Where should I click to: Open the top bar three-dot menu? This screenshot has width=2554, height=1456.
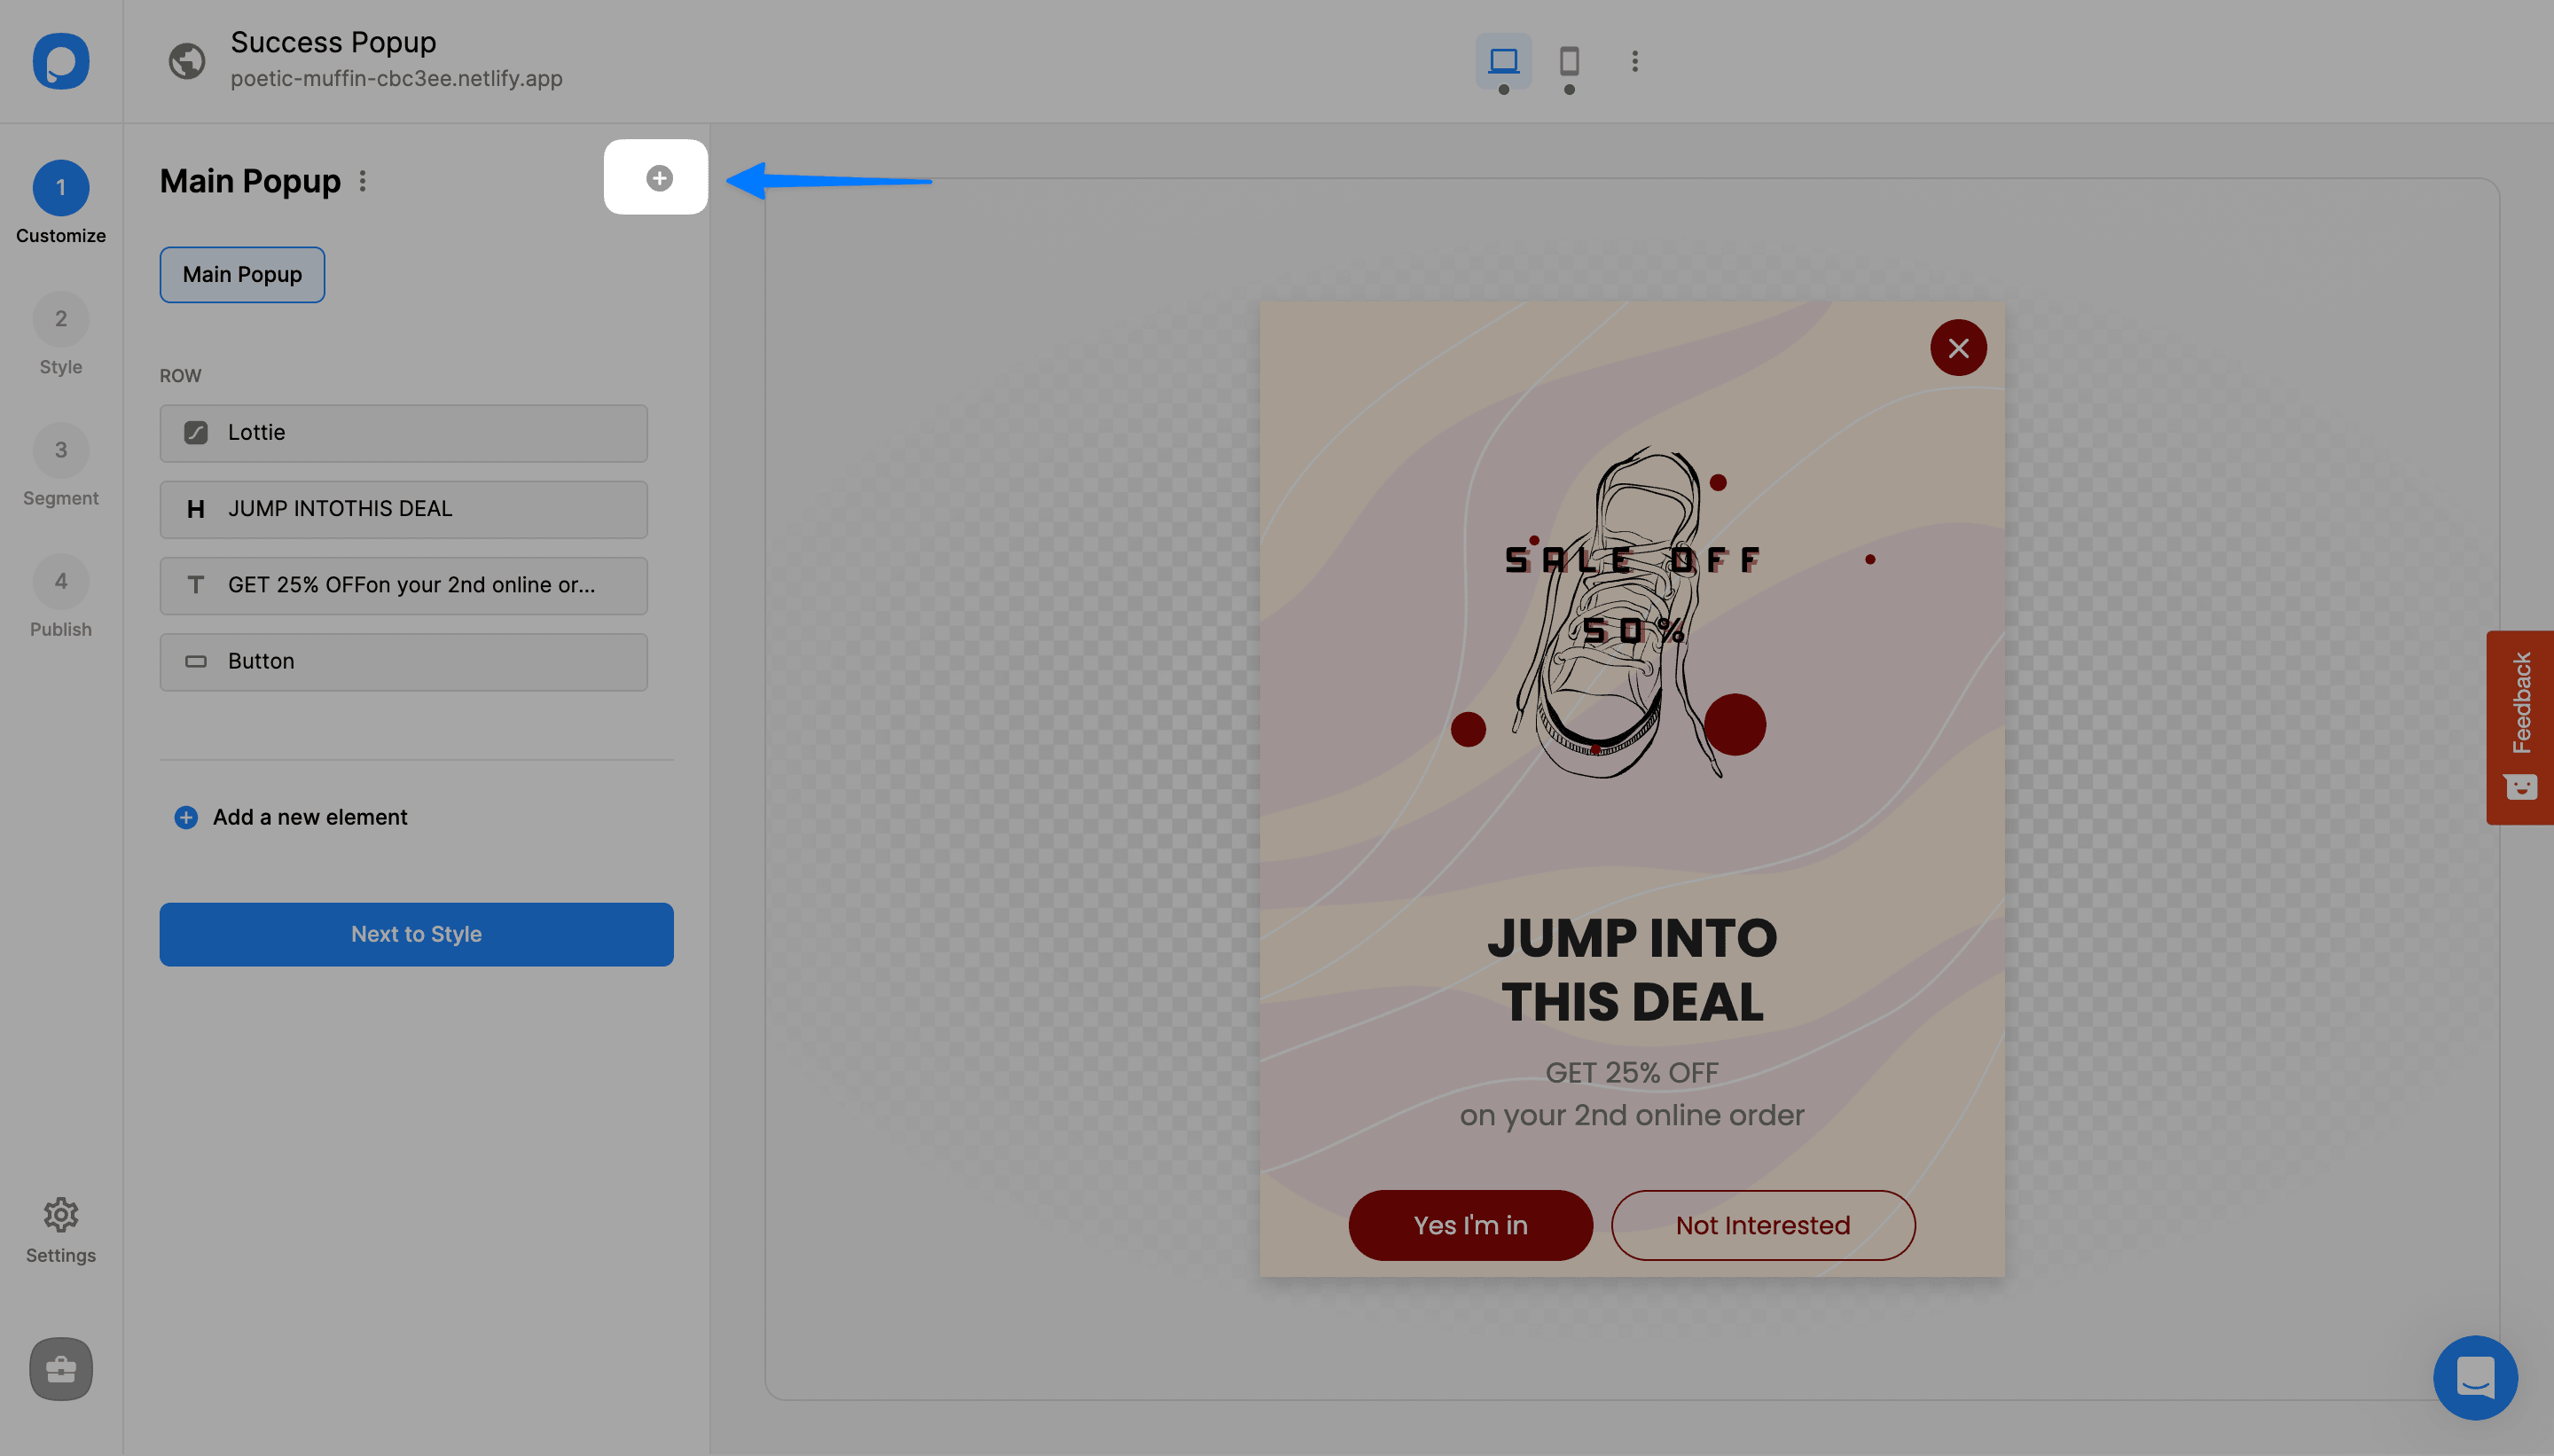1635,61
